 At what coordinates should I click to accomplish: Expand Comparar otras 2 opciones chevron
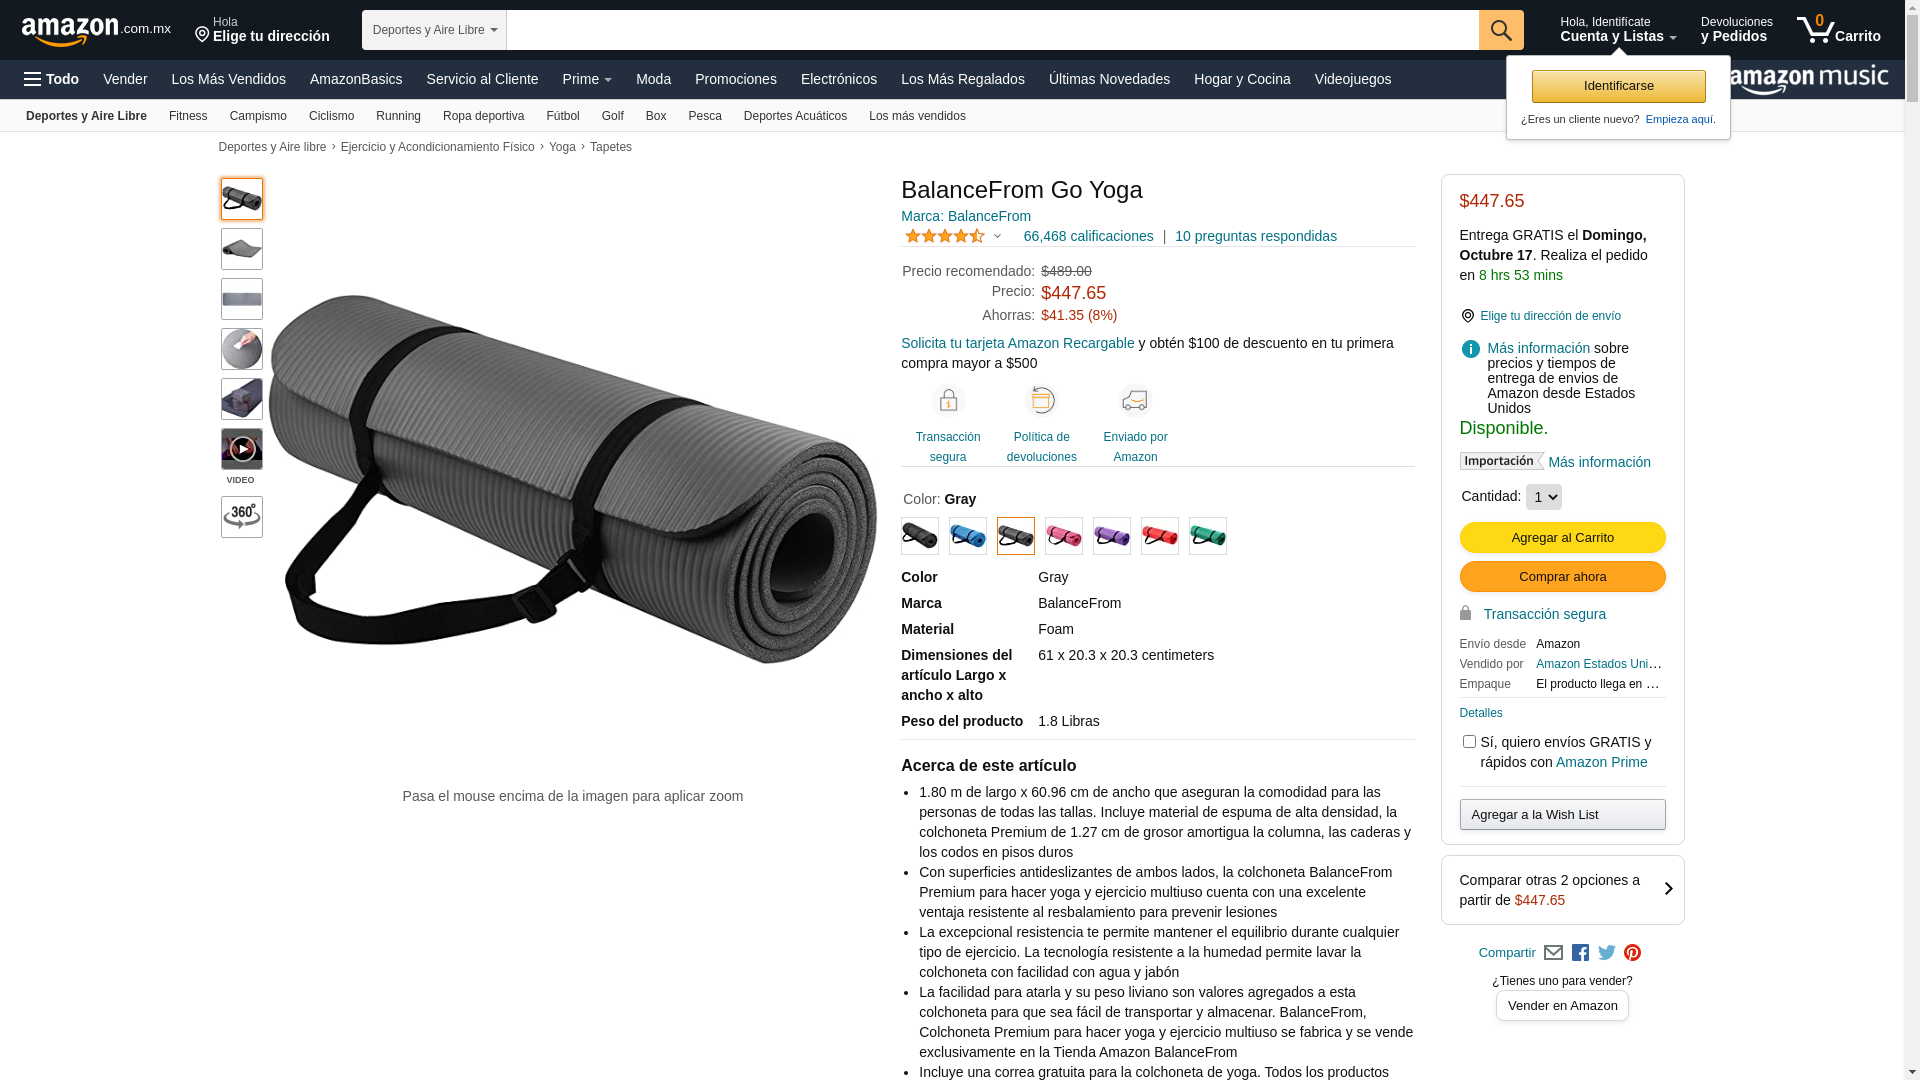tap(1668, 889)
